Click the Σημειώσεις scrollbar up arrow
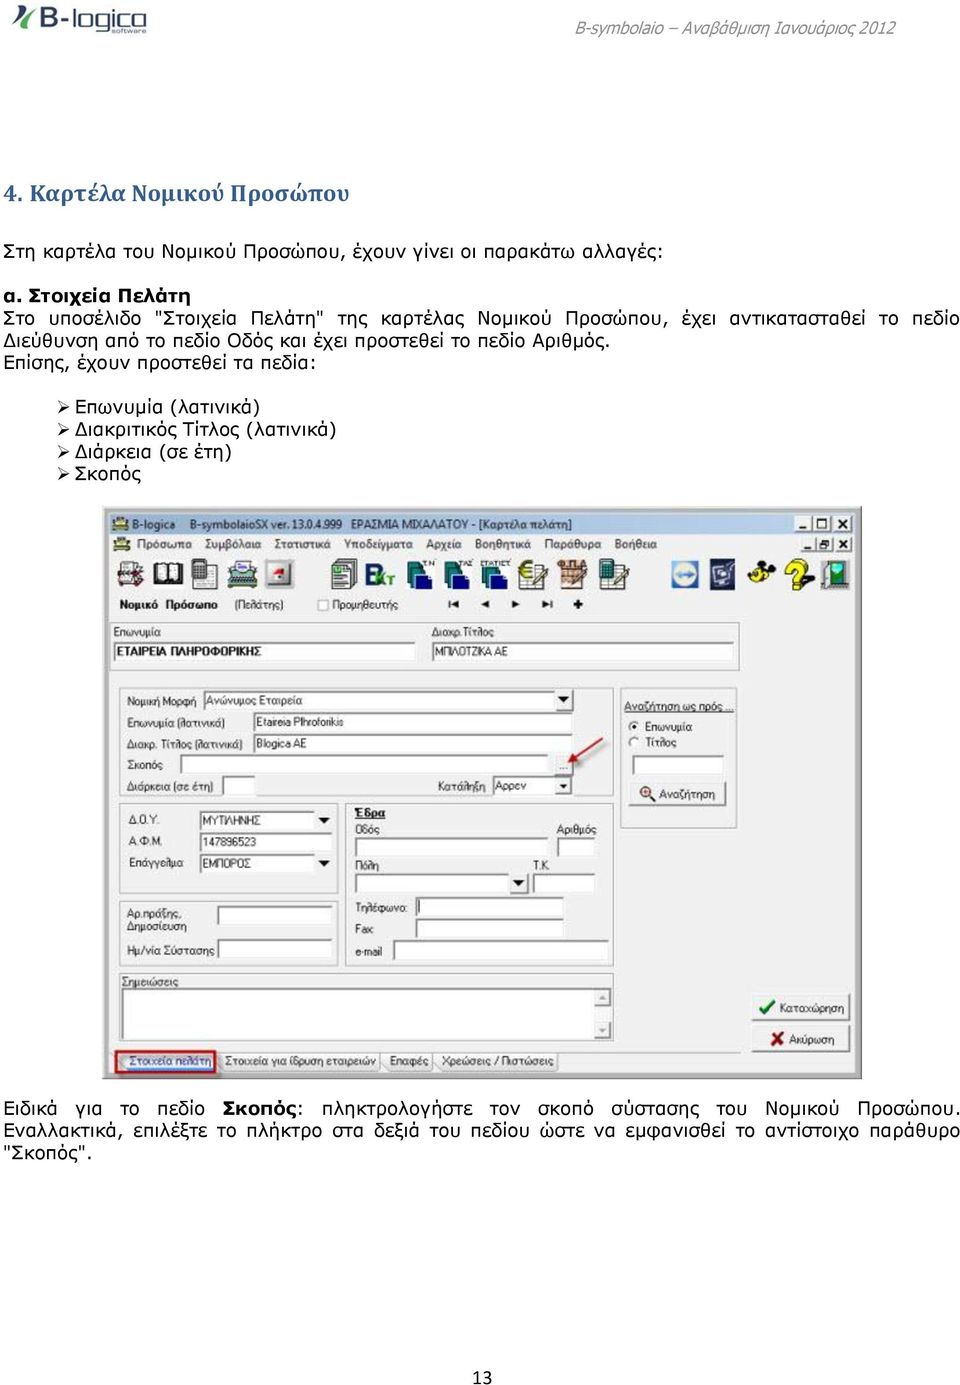Viewport: 960px width, 1385px height. [602, 997]
